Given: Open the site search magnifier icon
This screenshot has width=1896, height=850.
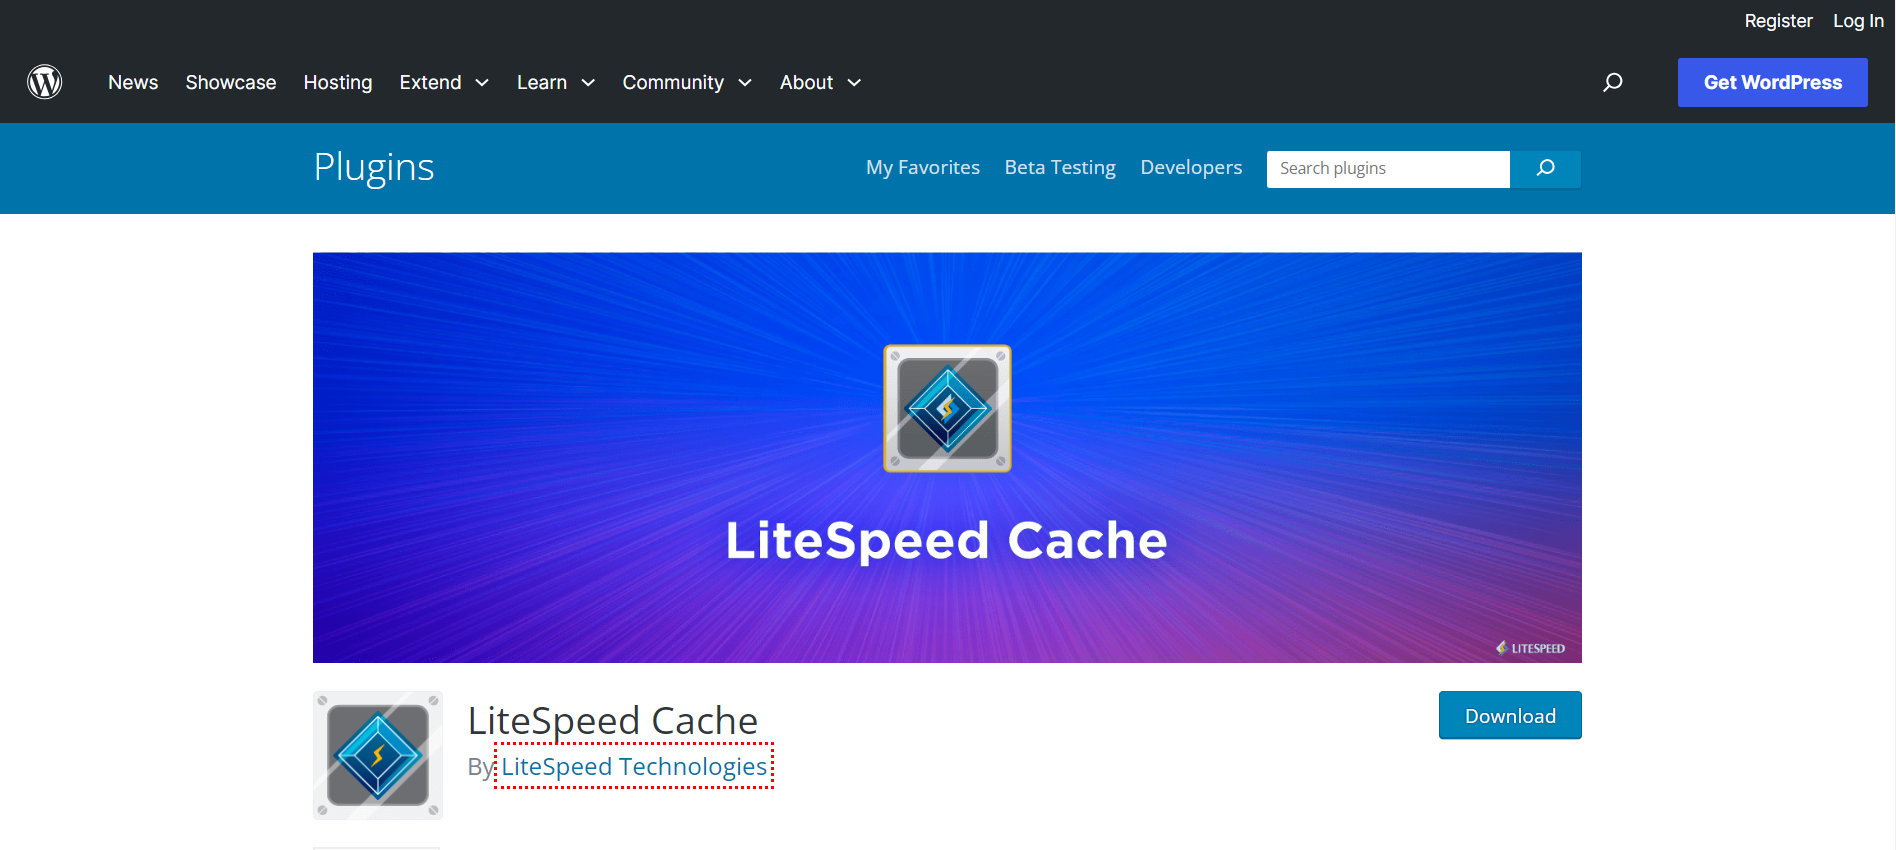Looking at the screenshot, I should point(1612,82).
